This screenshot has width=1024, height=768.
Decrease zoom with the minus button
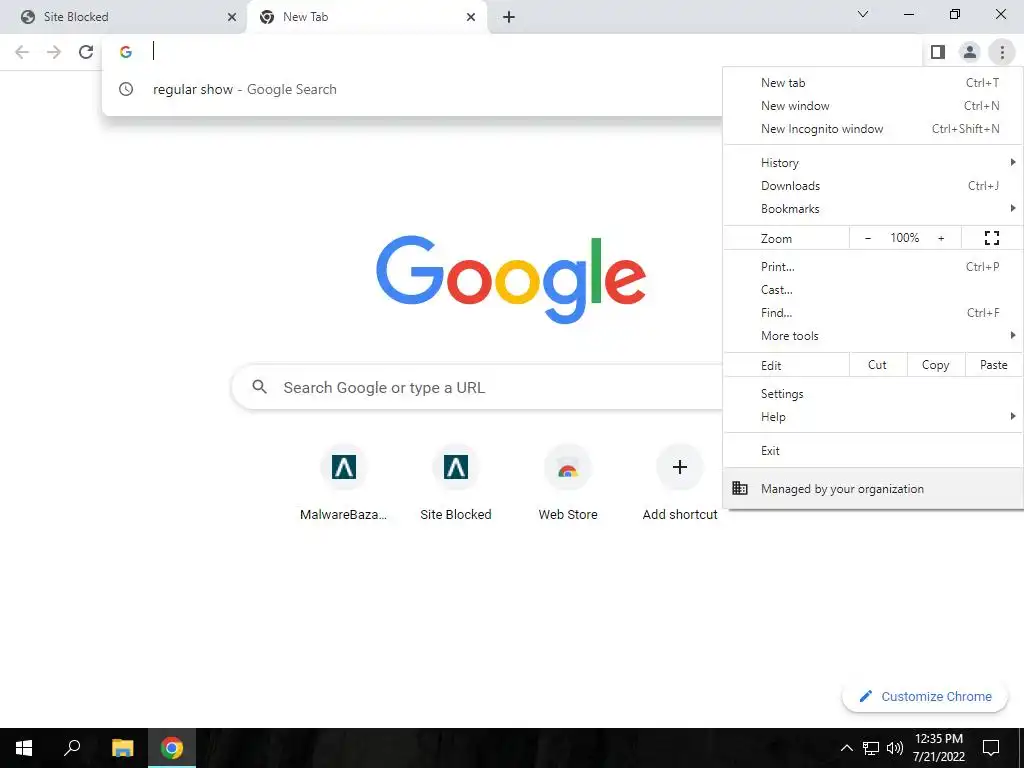click(x=867, y=238)
